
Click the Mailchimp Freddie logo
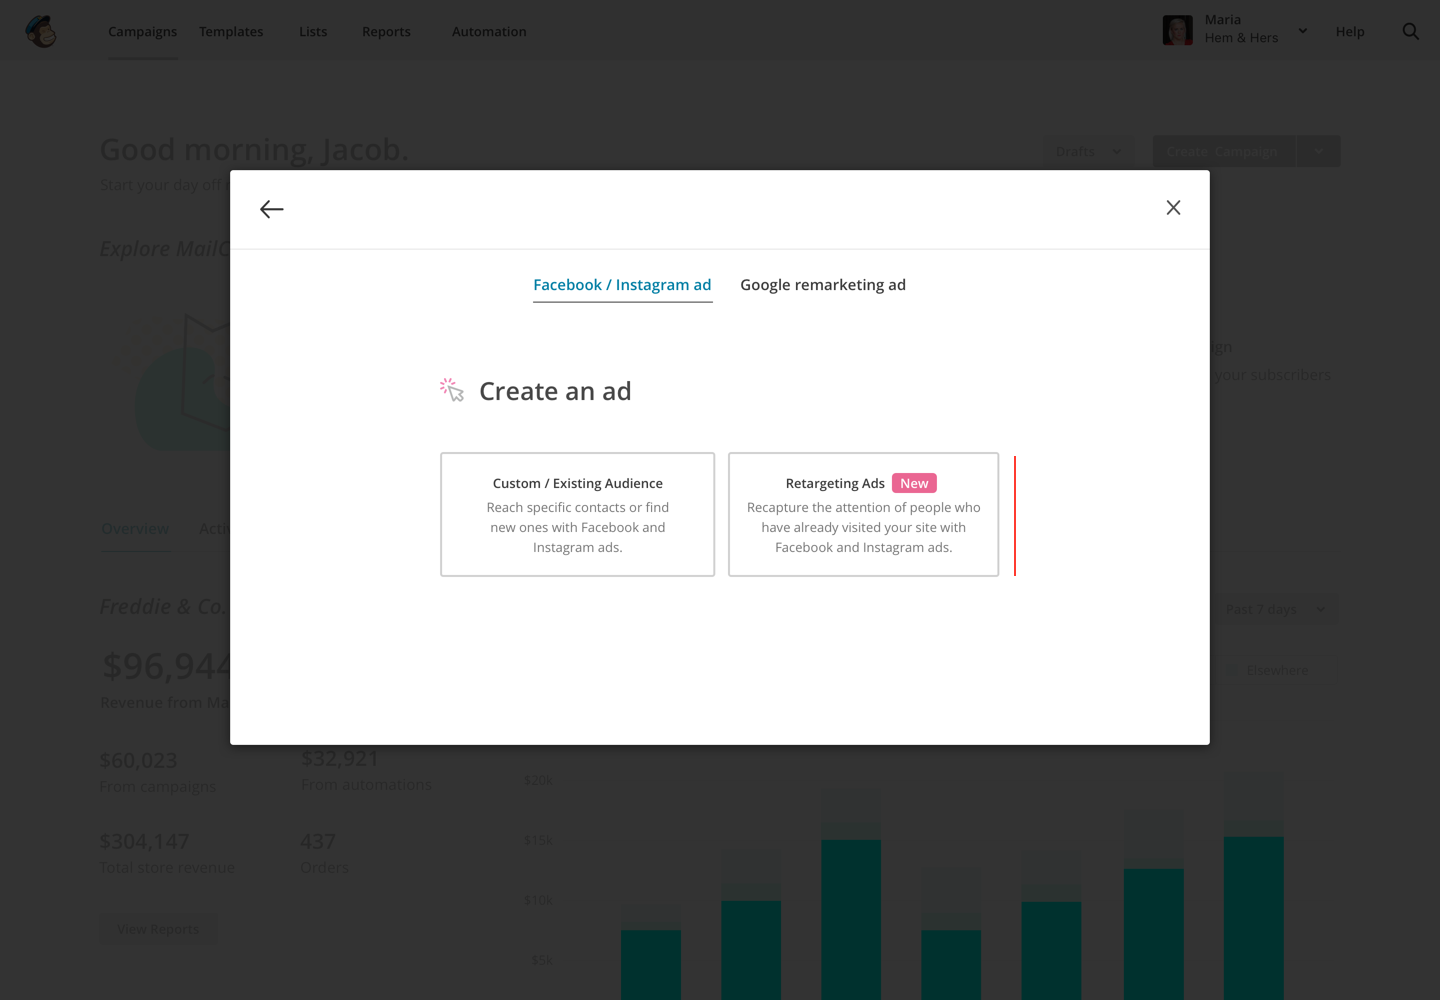41,32
